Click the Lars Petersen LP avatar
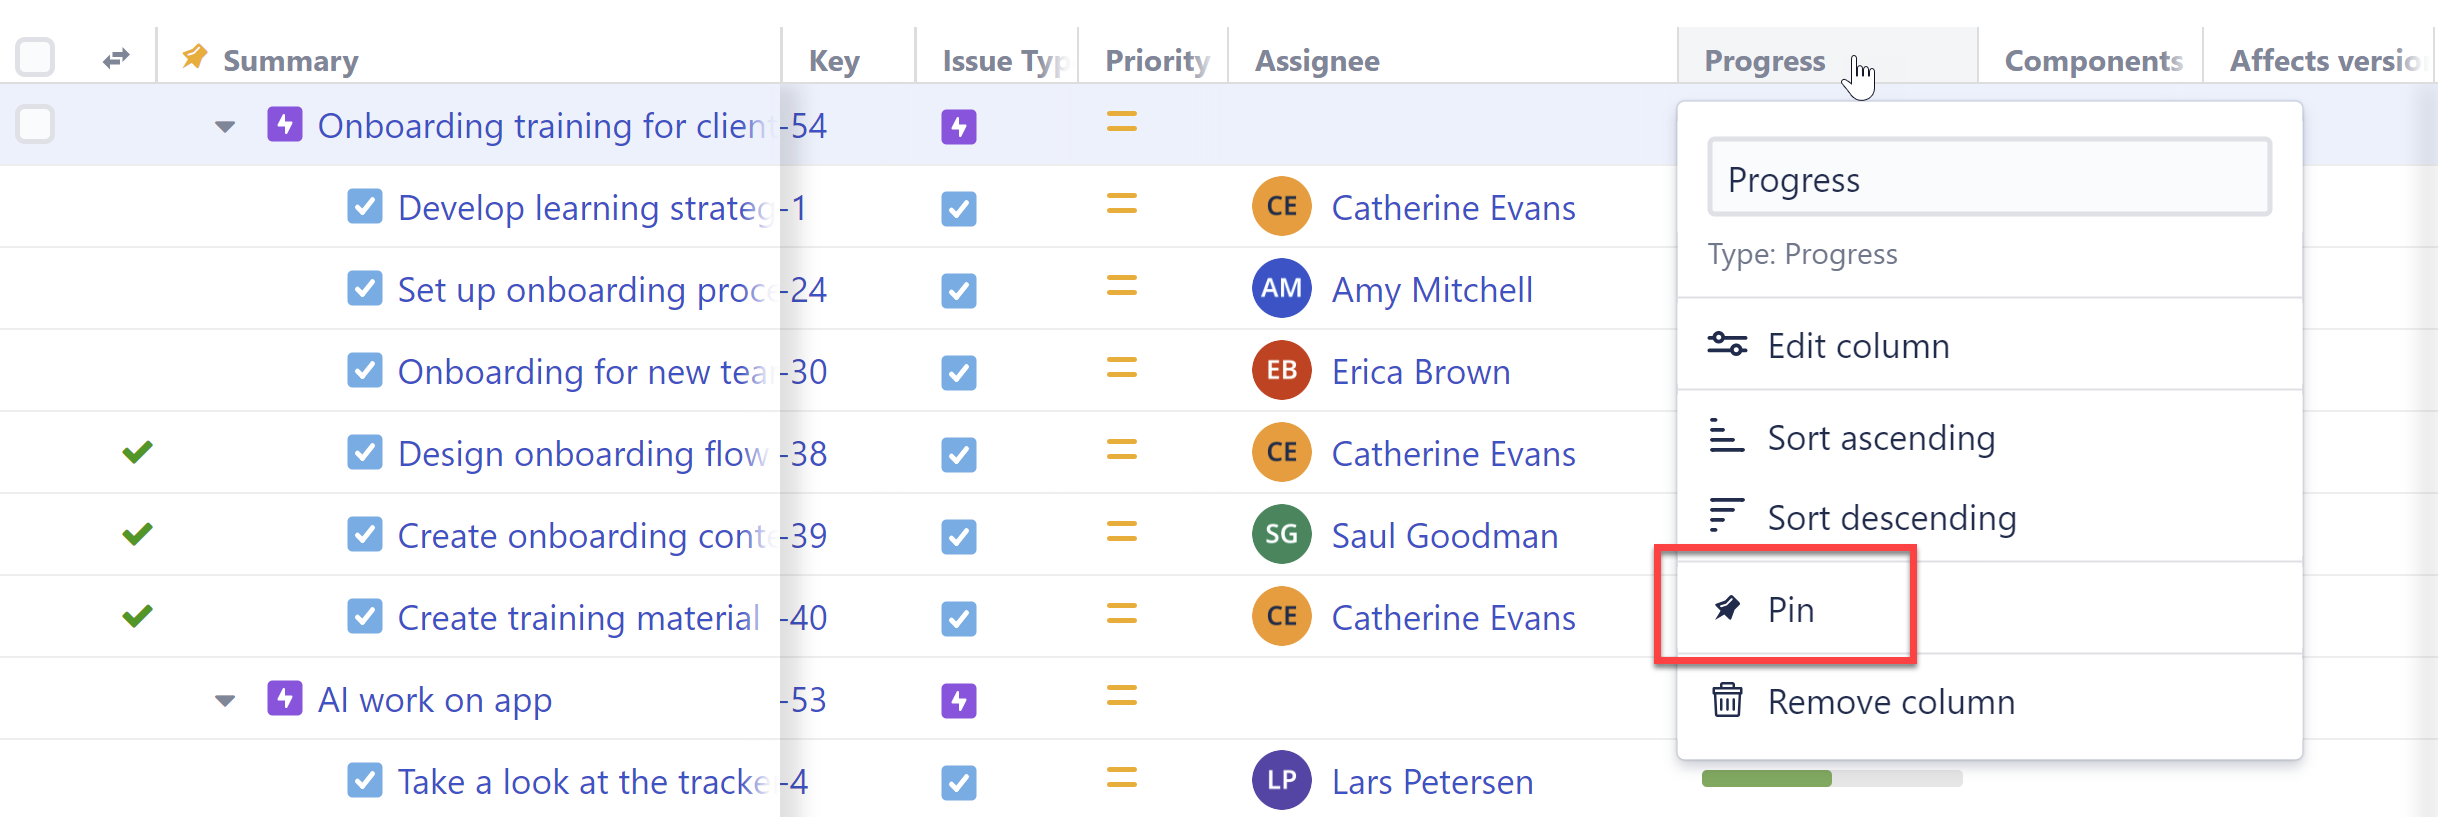The image size is (2438, 817). 1281,781
